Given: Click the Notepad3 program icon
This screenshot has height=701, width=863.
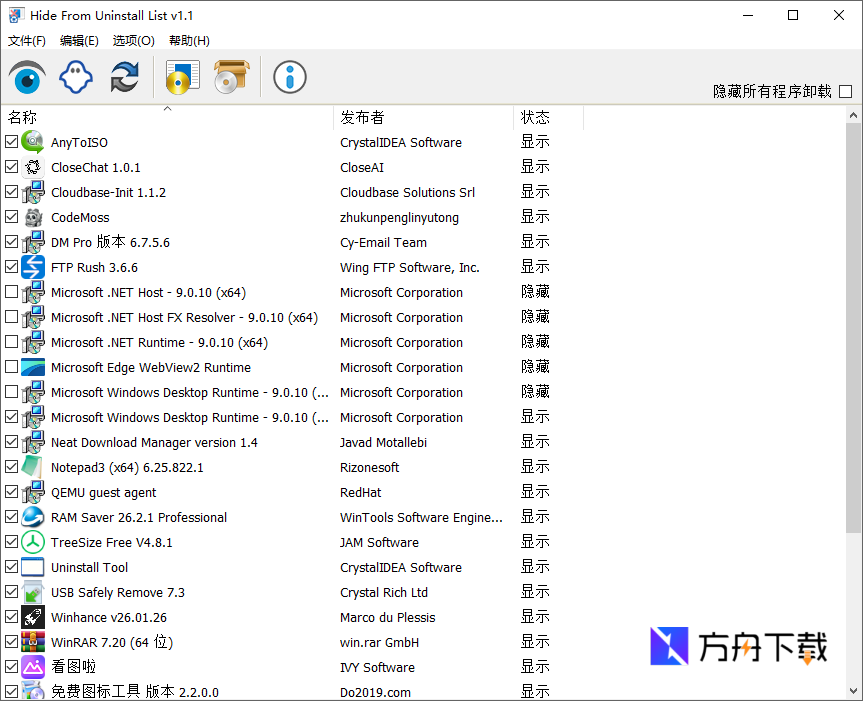Looking at the screenshot, I should coord(33,467).
